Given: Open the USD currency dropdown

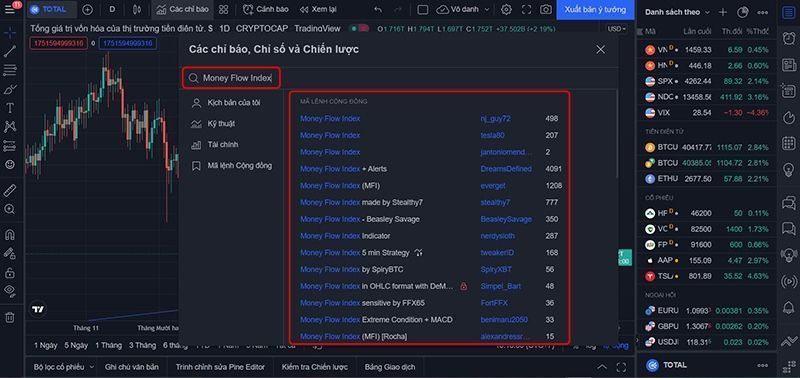Looking at the screenshot, I should (x=616, y=29).
